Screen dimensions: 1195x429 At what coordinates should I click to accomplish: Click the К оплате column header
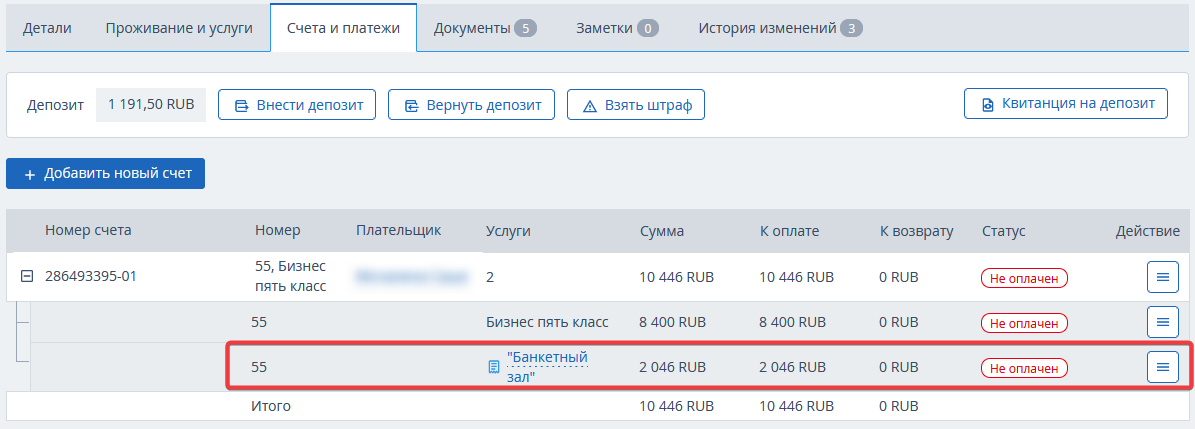coord(790,231)
